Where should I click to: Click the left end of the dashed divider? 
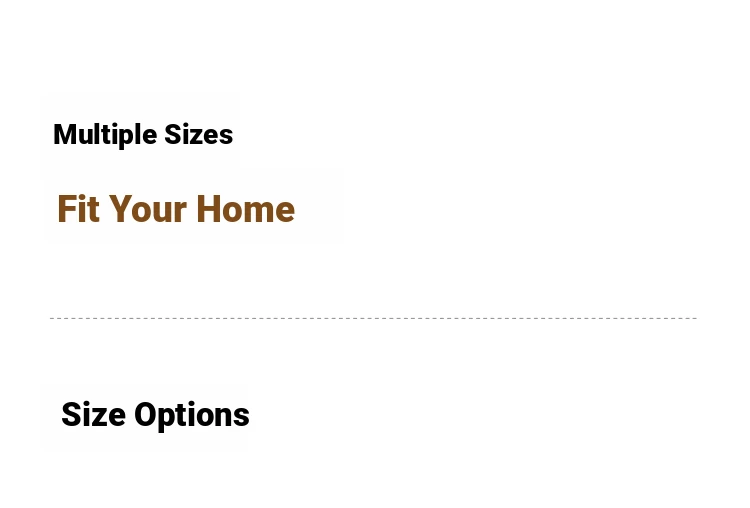52,318
